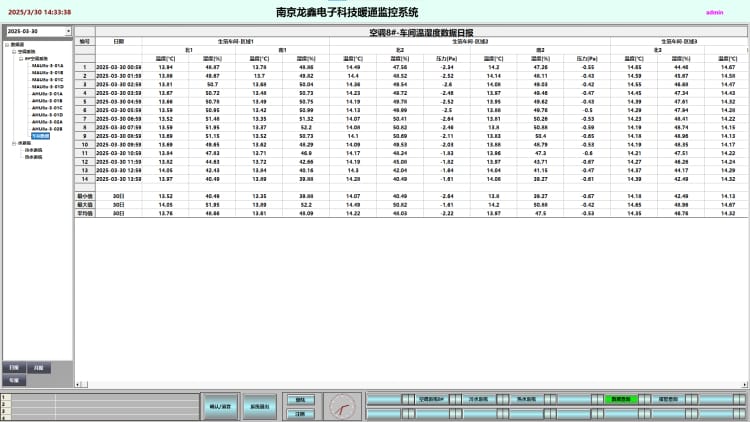The image size is (750, 422).
Task: Switch to the 日报 daily report
Action: coord(14,368)
